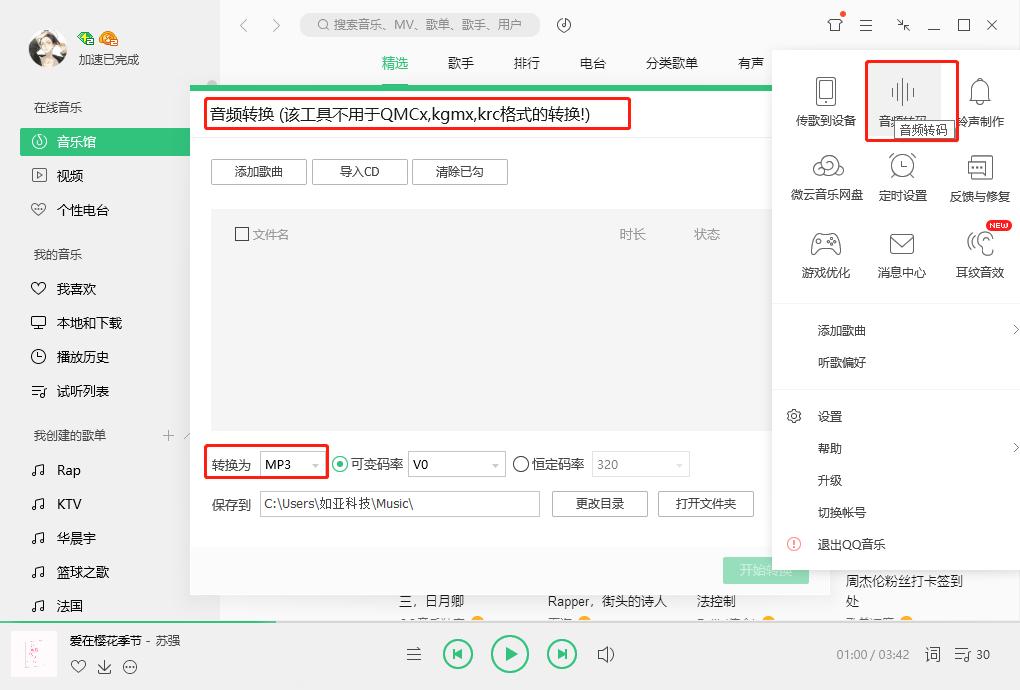Open the 设置 settings menu item
Viewport: 1020px width, 690px height.
coord(829,416)
